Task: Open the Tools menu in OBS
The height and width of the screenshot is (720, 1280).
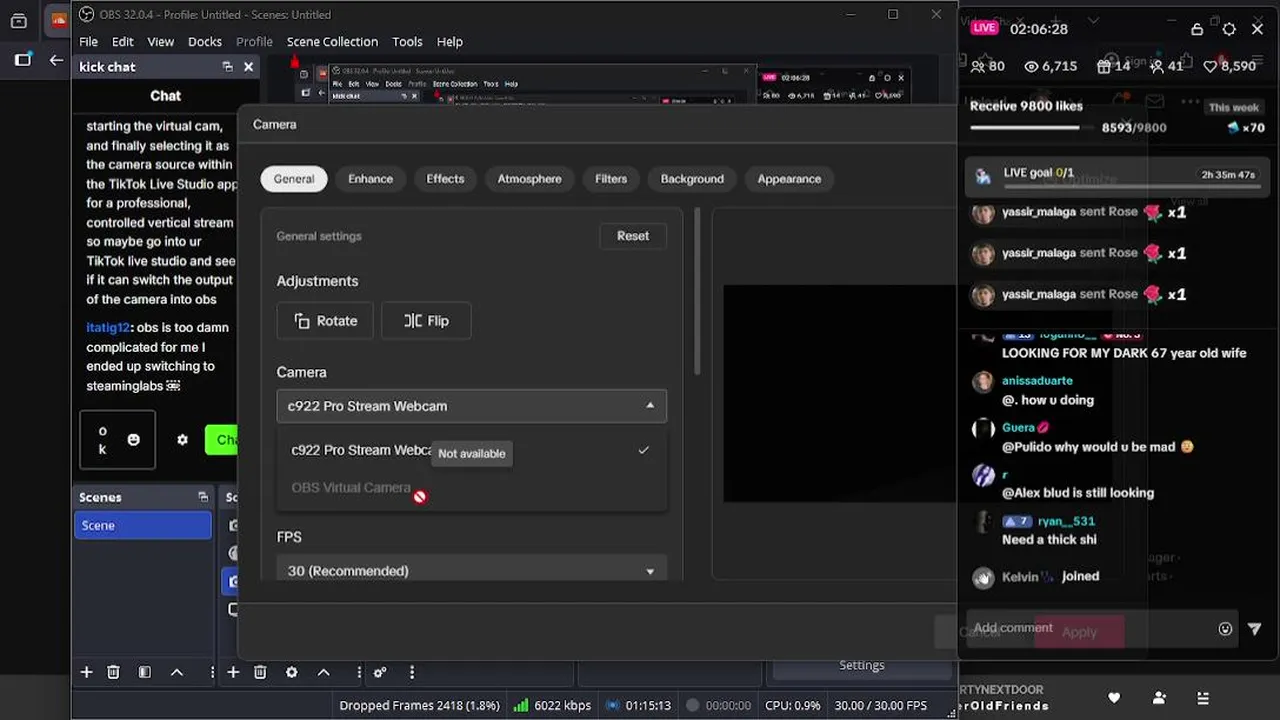Action: [407, 41]
